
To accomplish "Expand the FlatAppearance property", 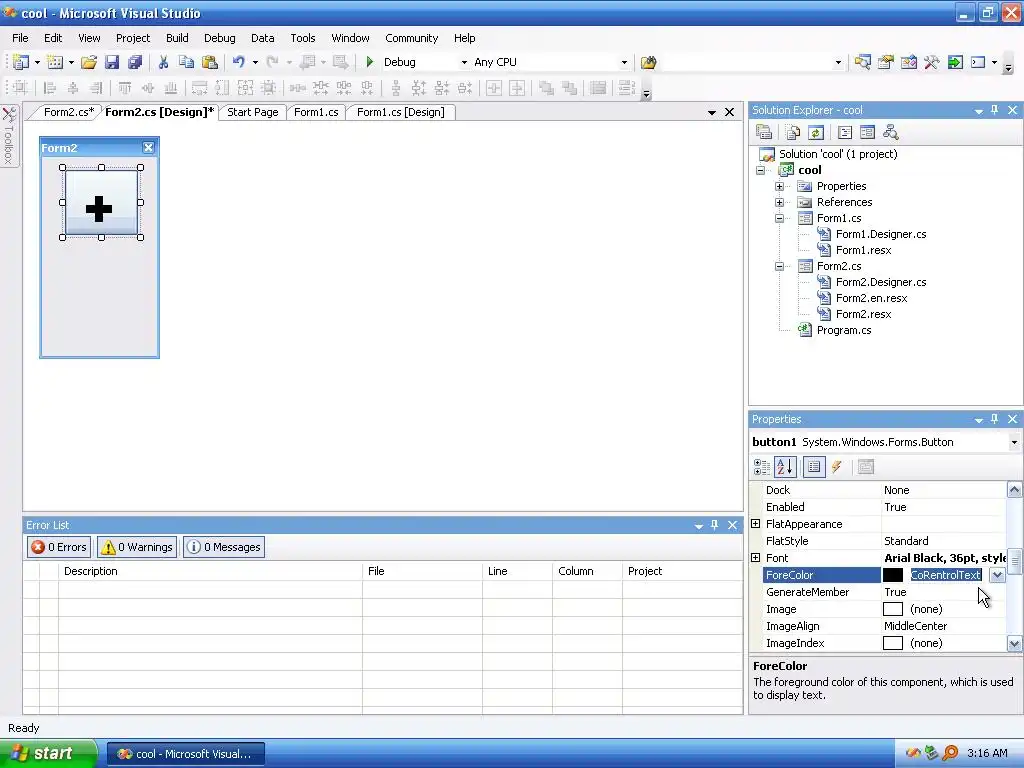I will click(x=756, y=524).
